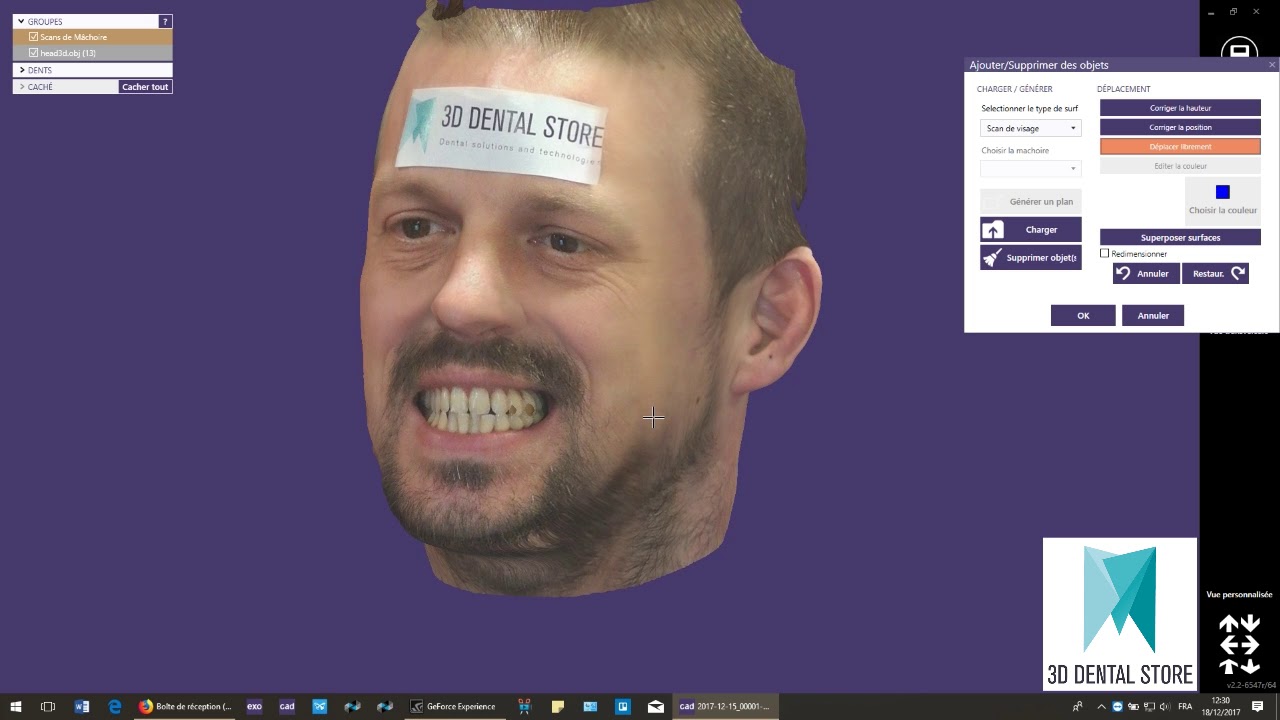Viewport: 1280px width, 720px height.
Task: Click the volume speaker tray icon
Action: click(1164, 706)
